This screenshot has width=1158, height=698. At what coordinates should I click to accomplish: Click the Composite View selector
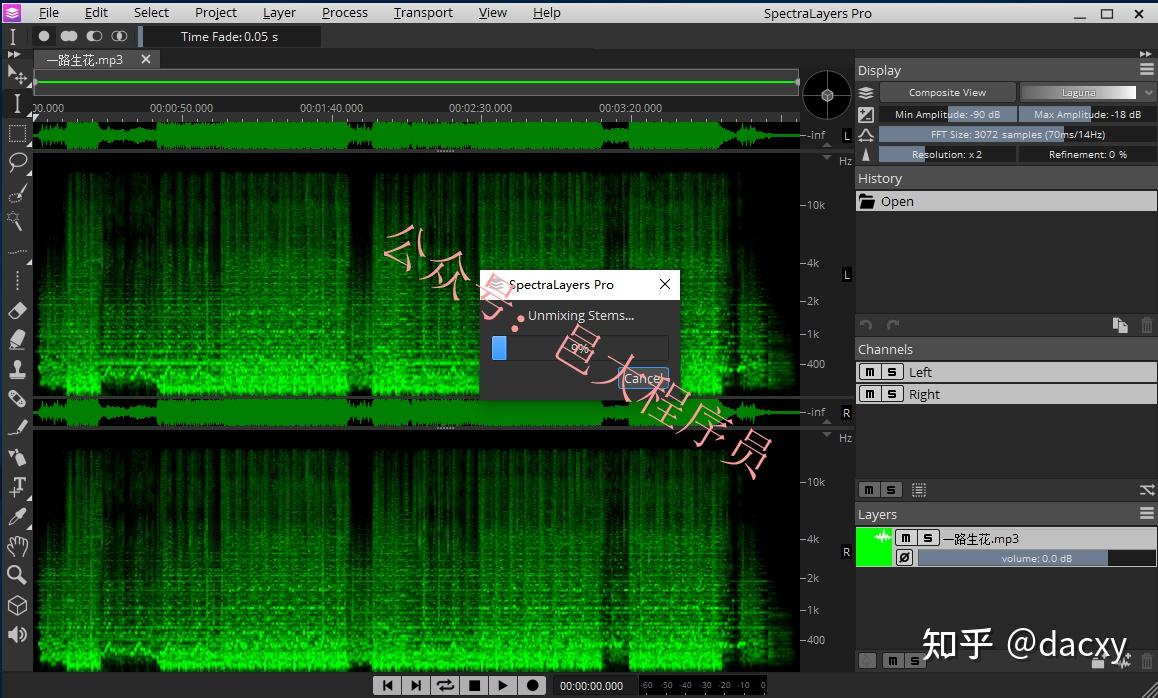(x=948, y=92)
